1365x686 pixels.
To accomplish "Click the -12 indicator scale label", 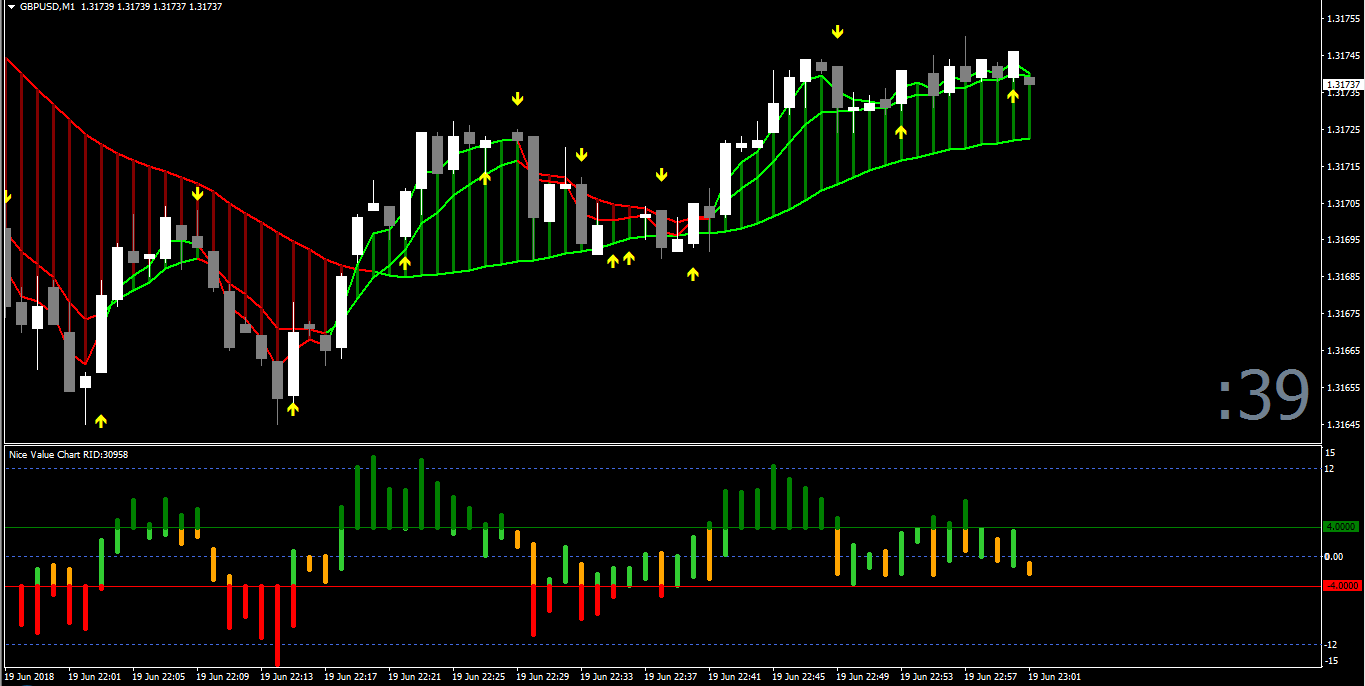I will pyautogui.click(x=1331, y=645).
